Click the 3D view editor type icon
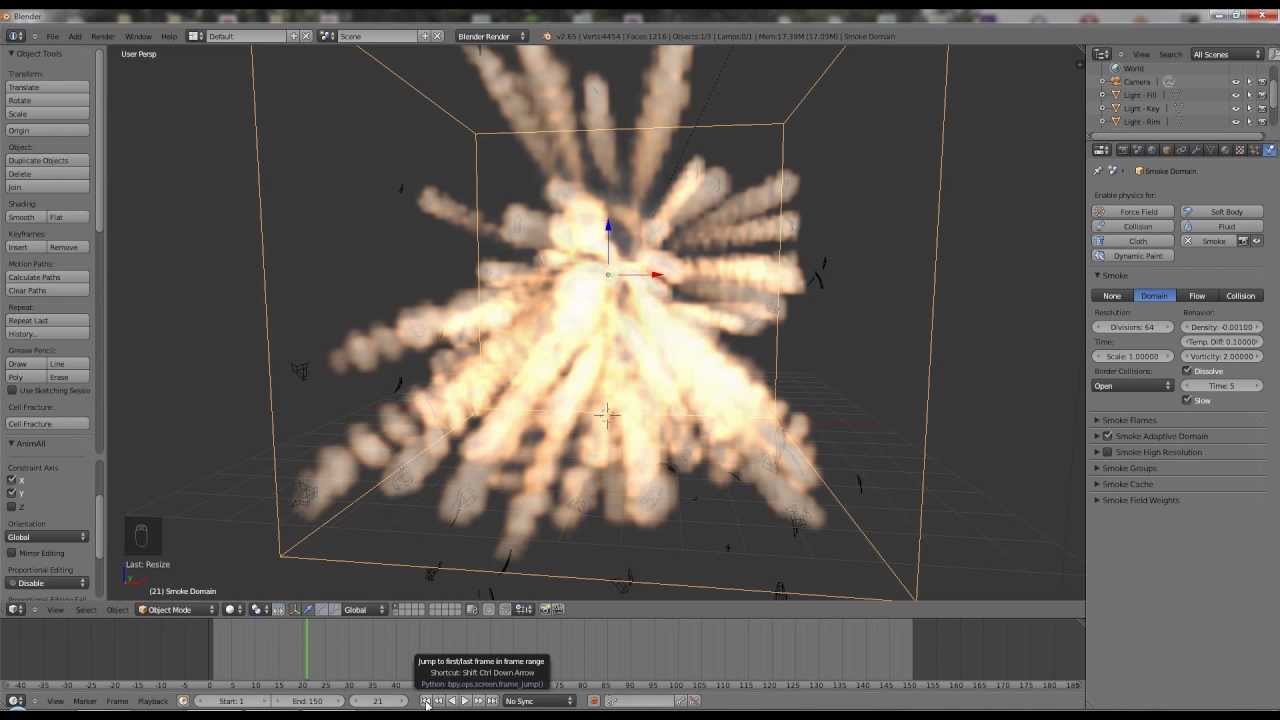Image resolution: width=1280 pixels, height=720 pixels. pos(15,610)
